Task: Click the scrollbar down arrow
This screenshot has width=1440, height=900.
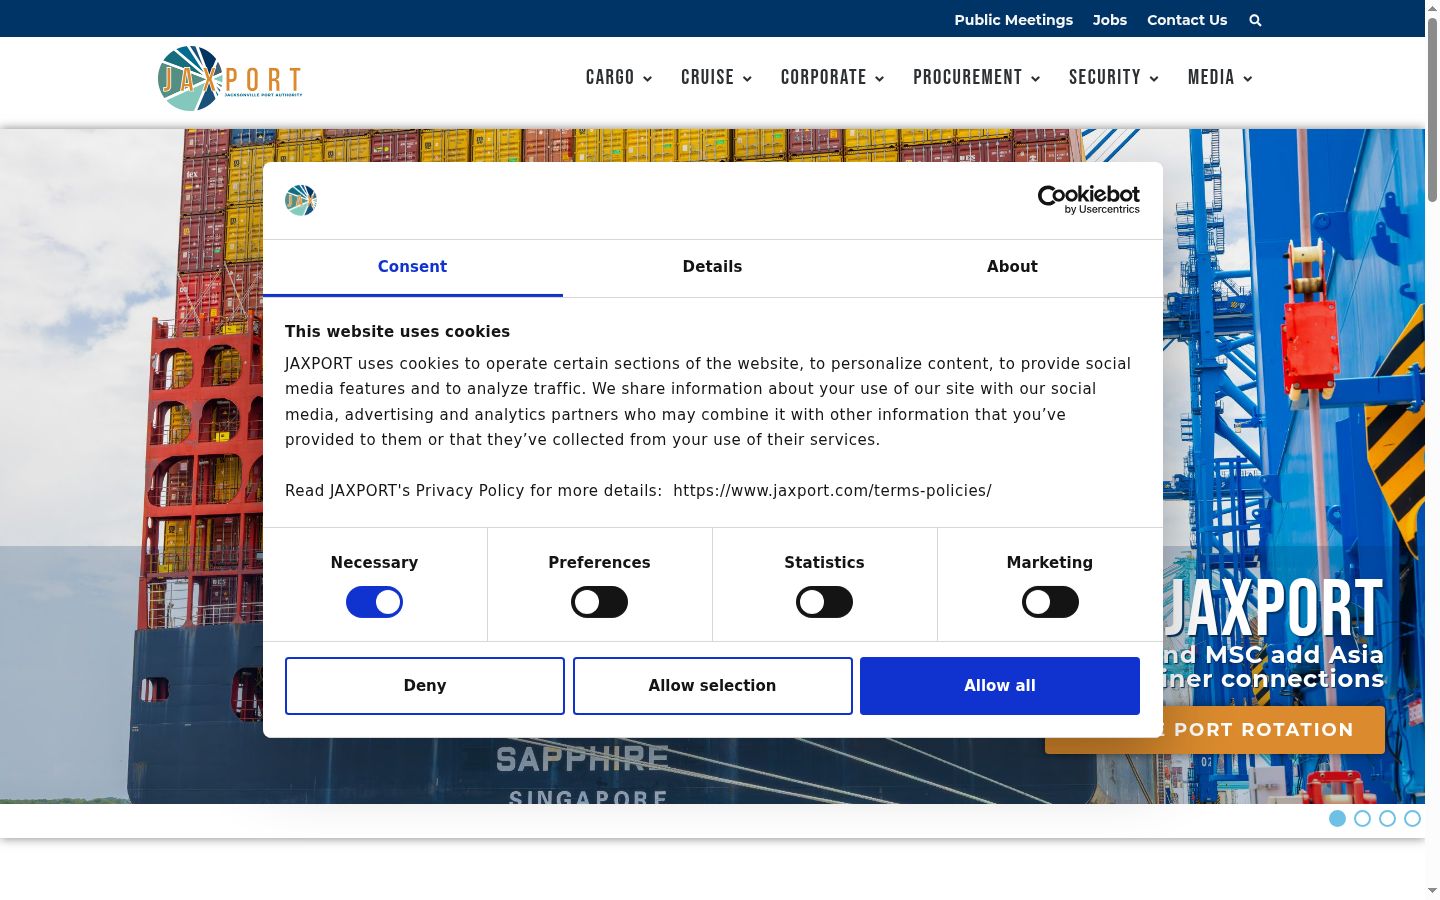Action: [1432, 890]
